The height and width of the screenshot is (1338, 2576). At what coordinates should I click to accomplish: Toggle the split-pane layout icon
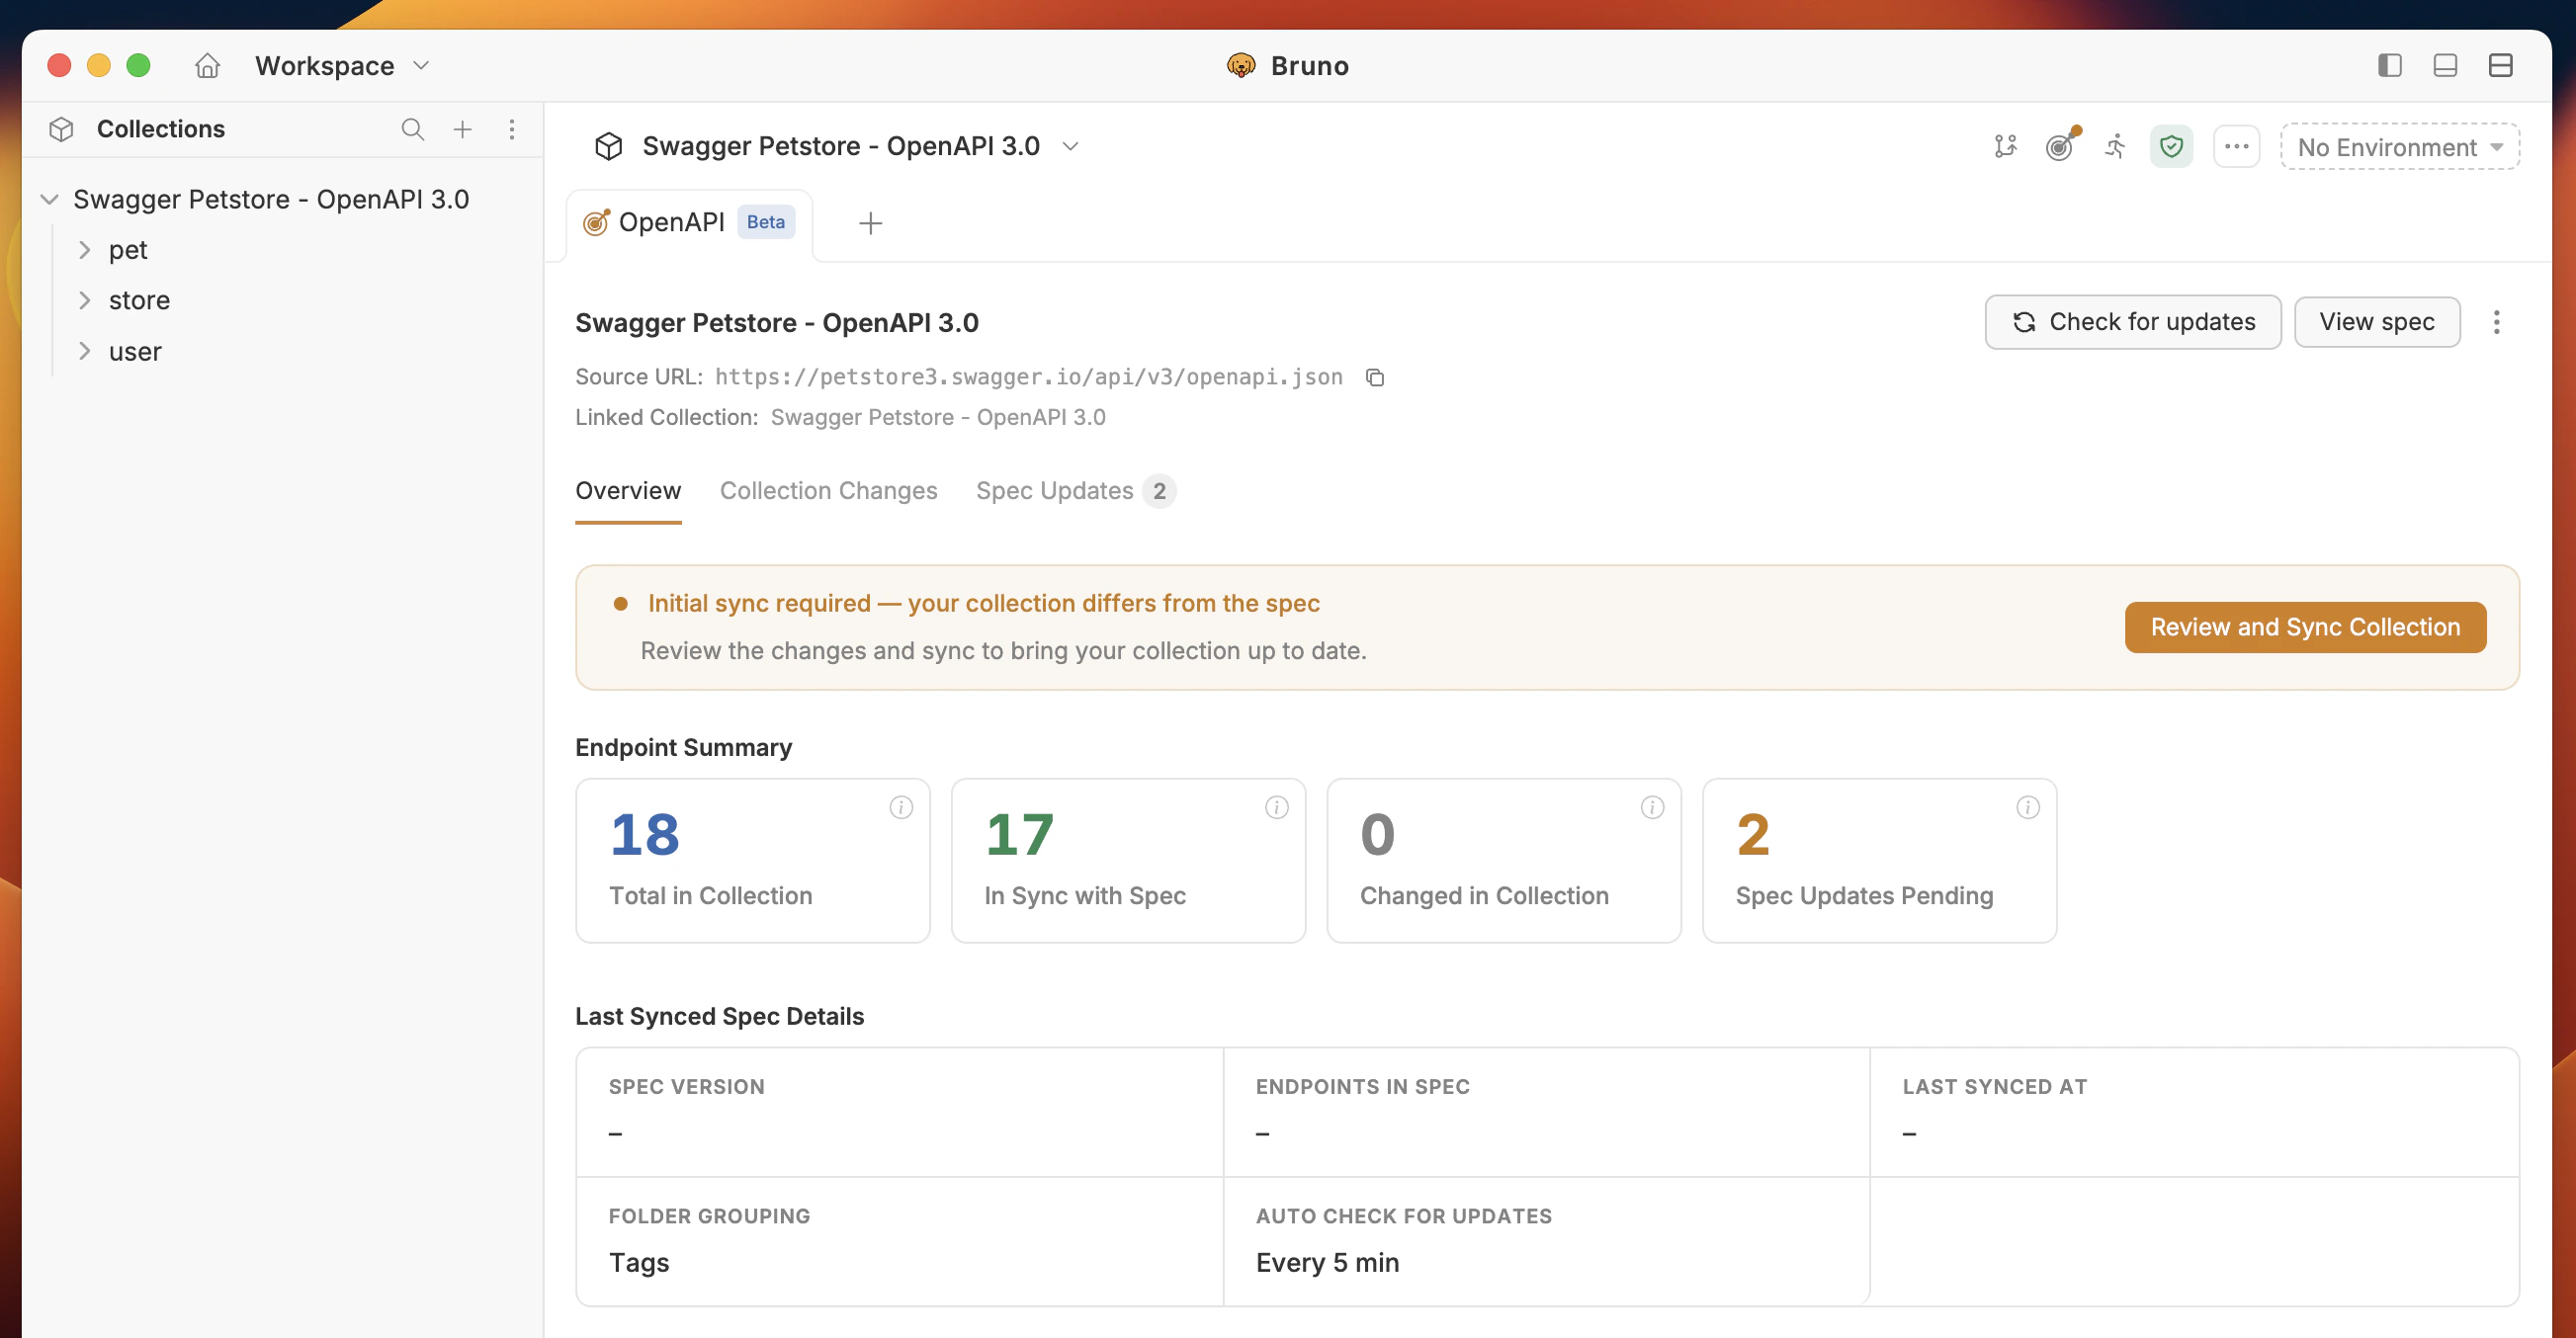(x=2500, y=66)
